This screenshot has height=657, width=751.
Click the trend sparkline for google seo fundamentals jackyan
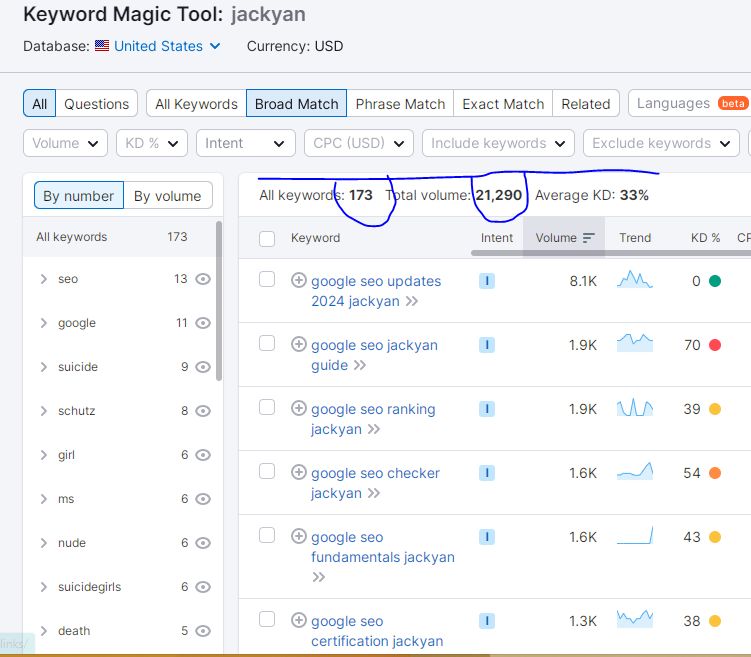pyautogui.click(x=634, y=536)
